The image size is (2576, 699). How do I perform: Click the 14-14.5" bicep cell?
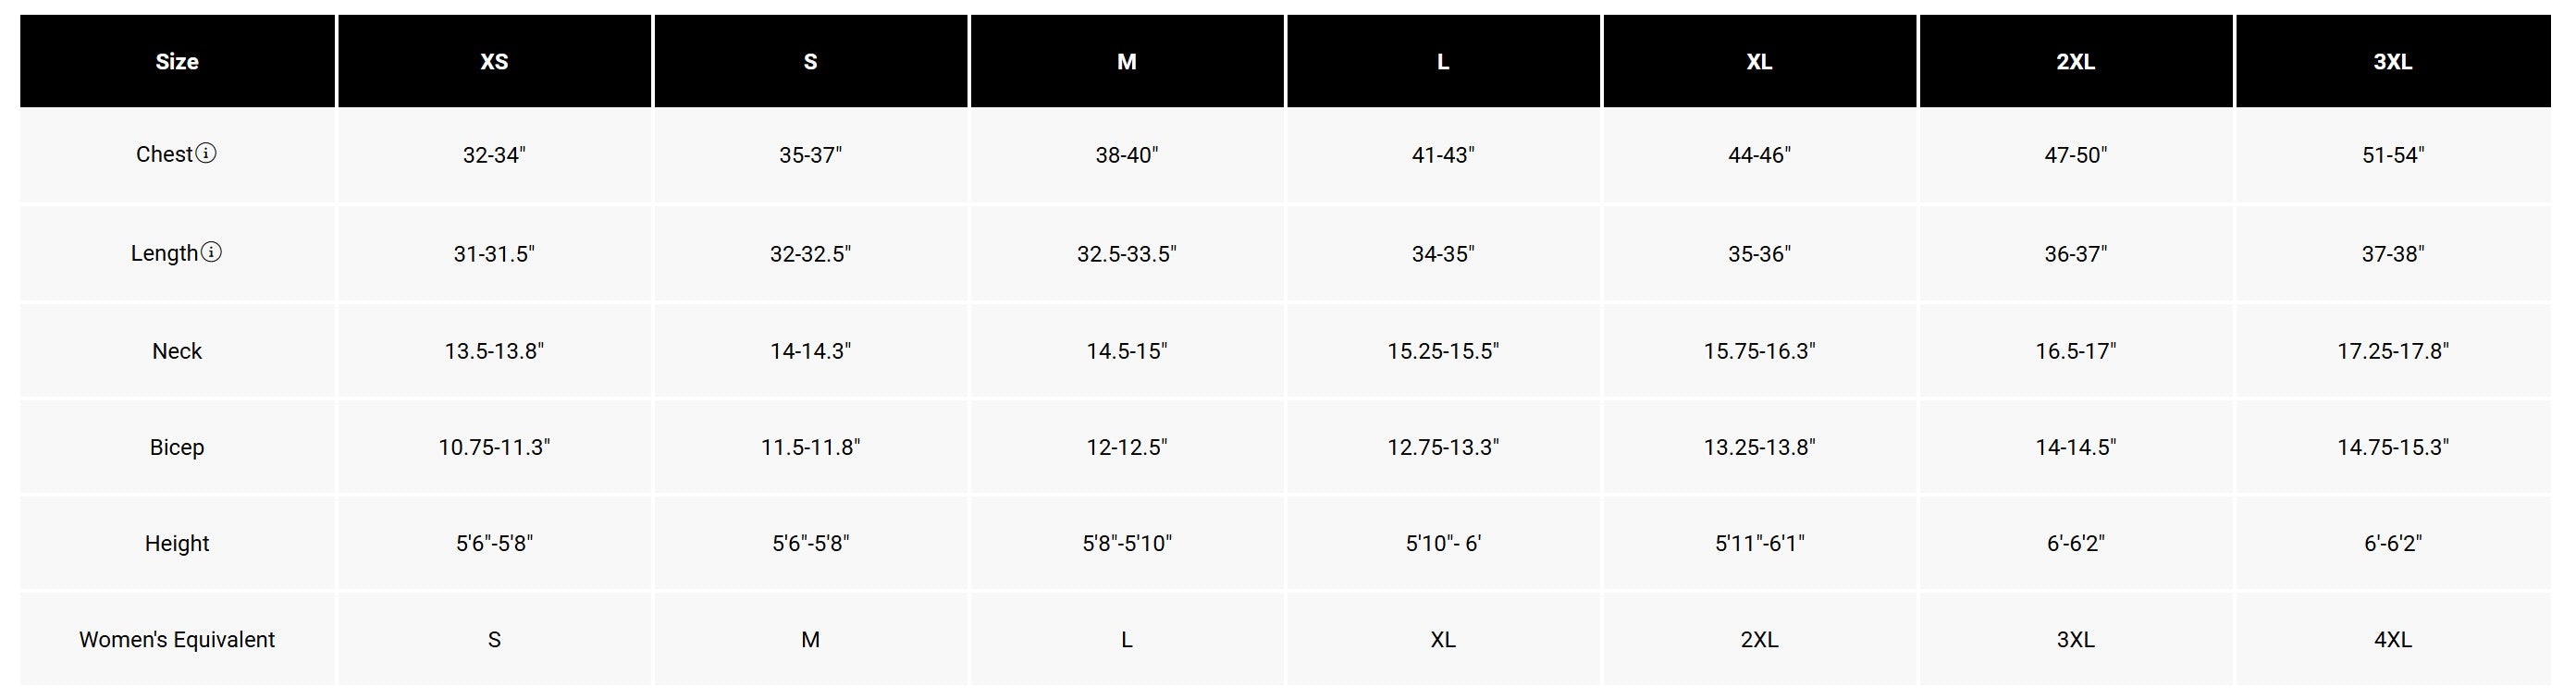(x=2076, y=447)
